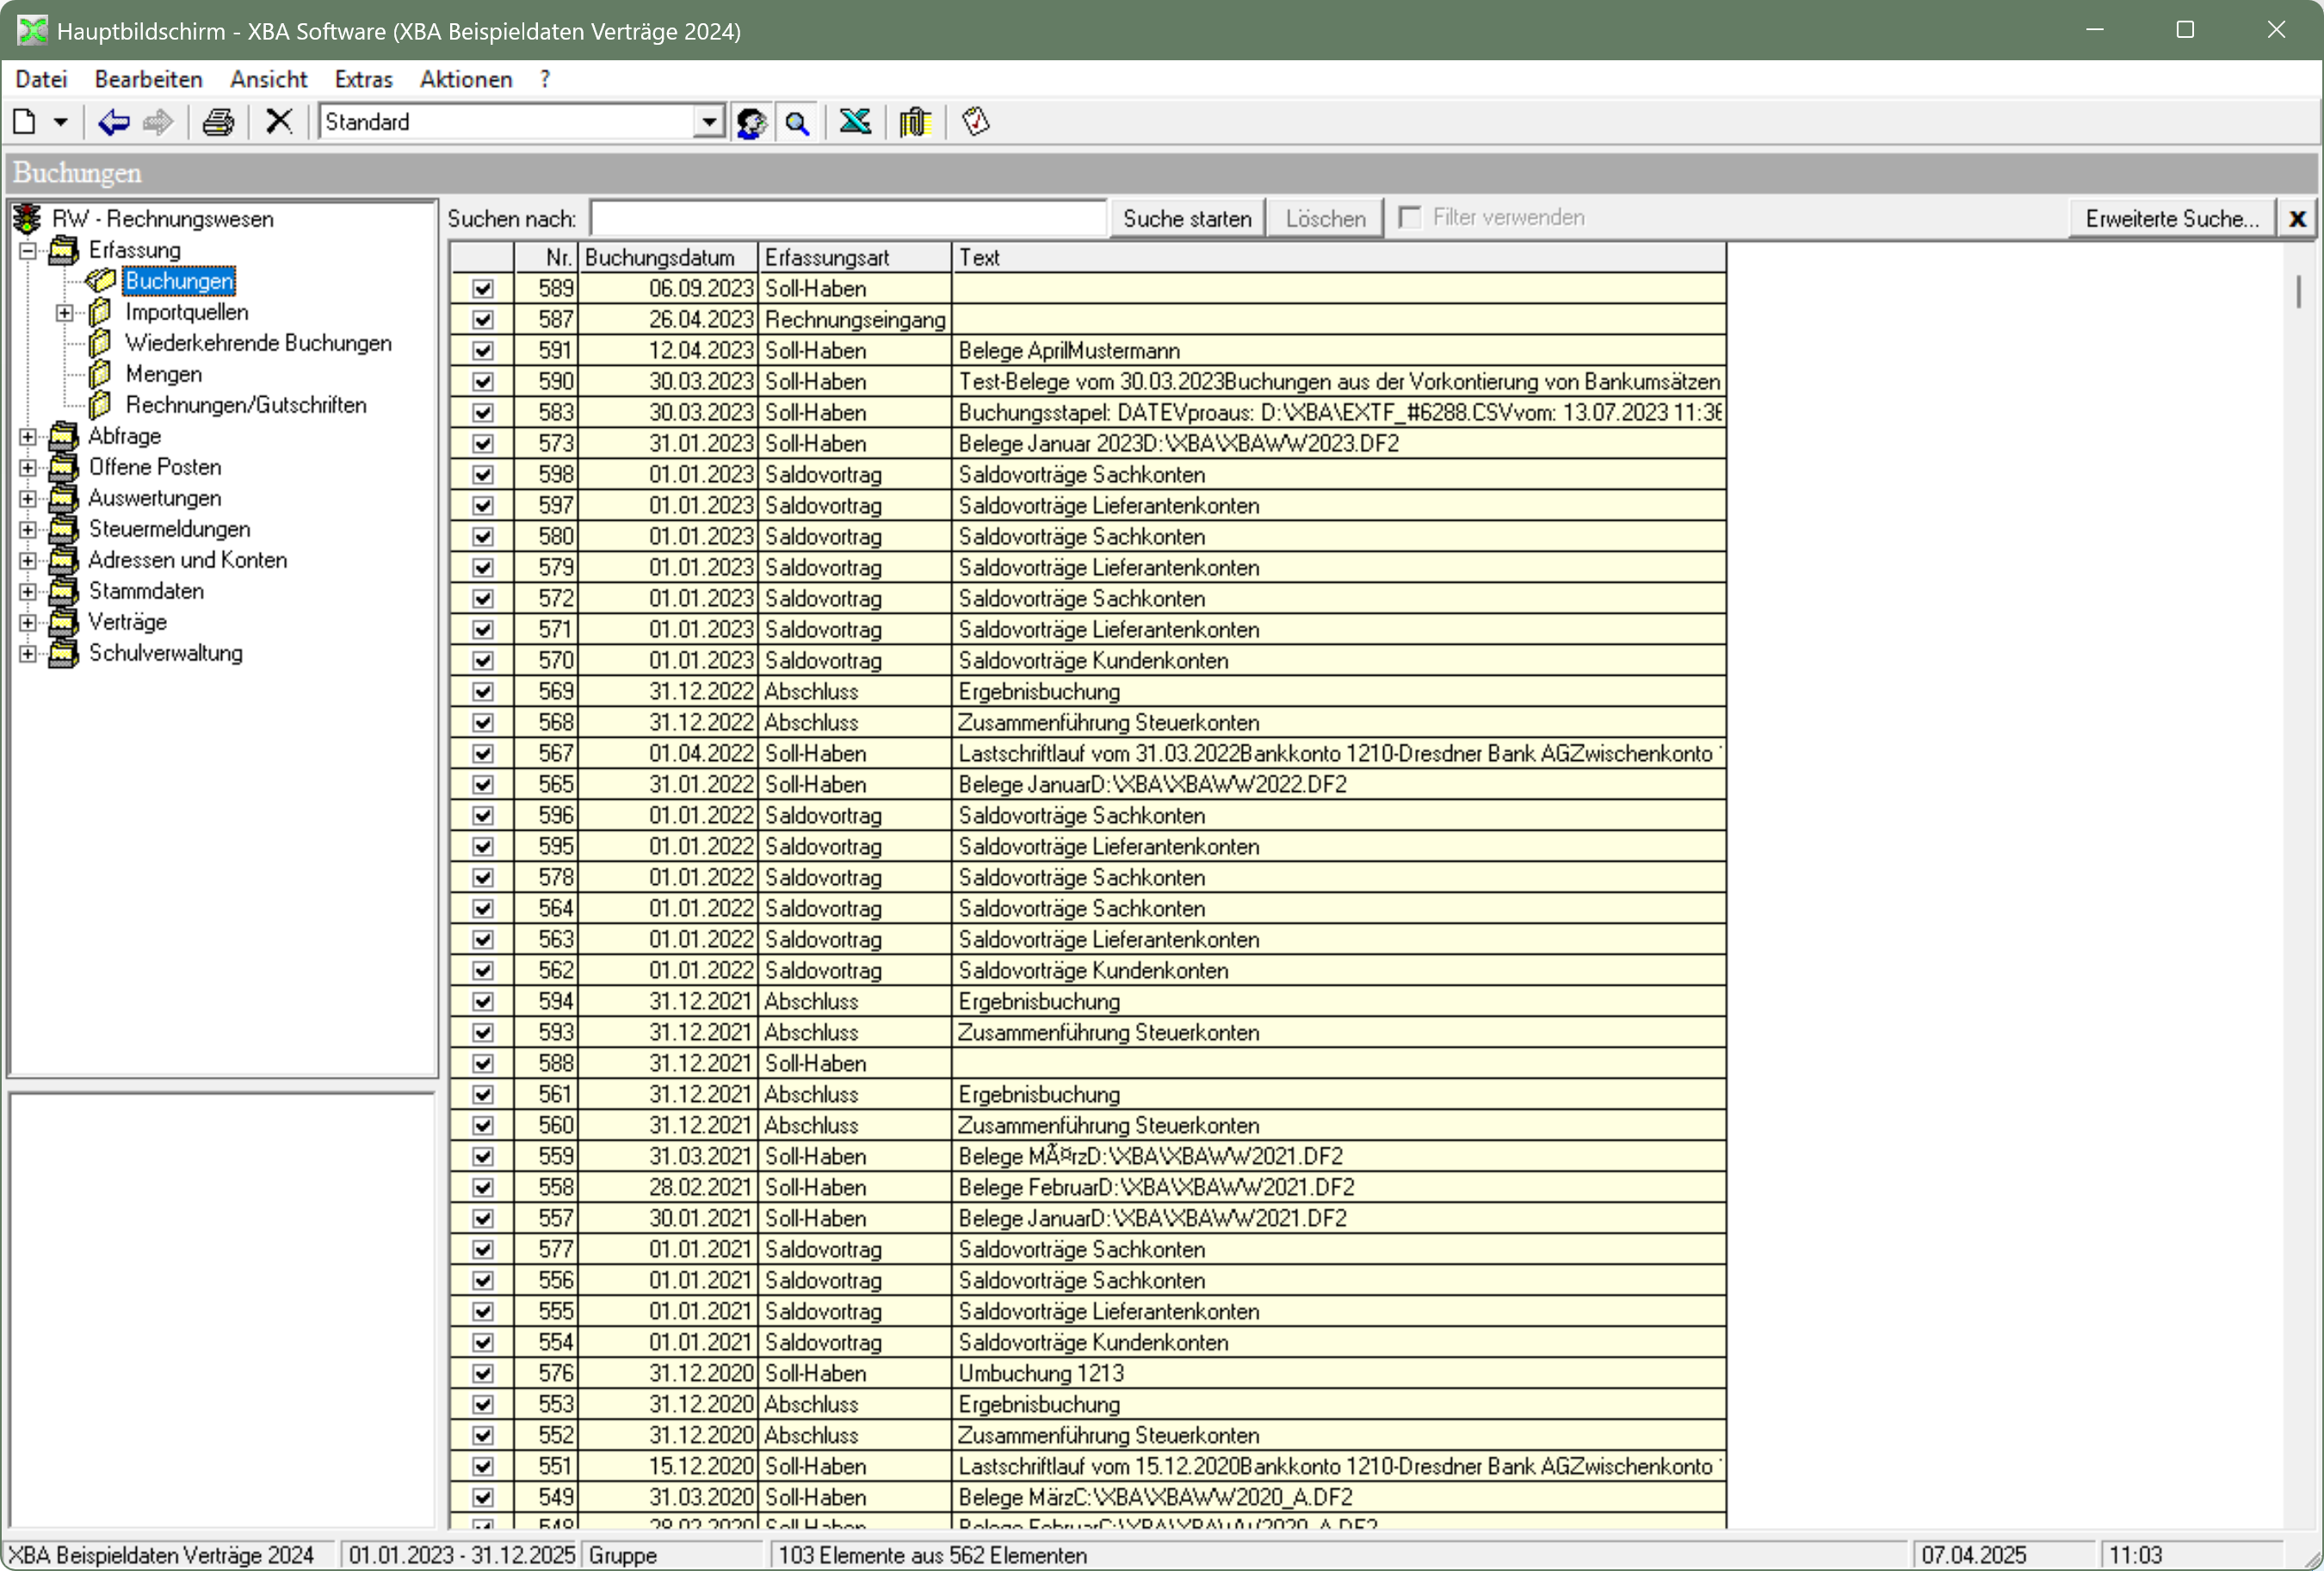Uncheck the checkbox for booking 569
Viewport: 2324px width, 1571px height.
[483, 692]
